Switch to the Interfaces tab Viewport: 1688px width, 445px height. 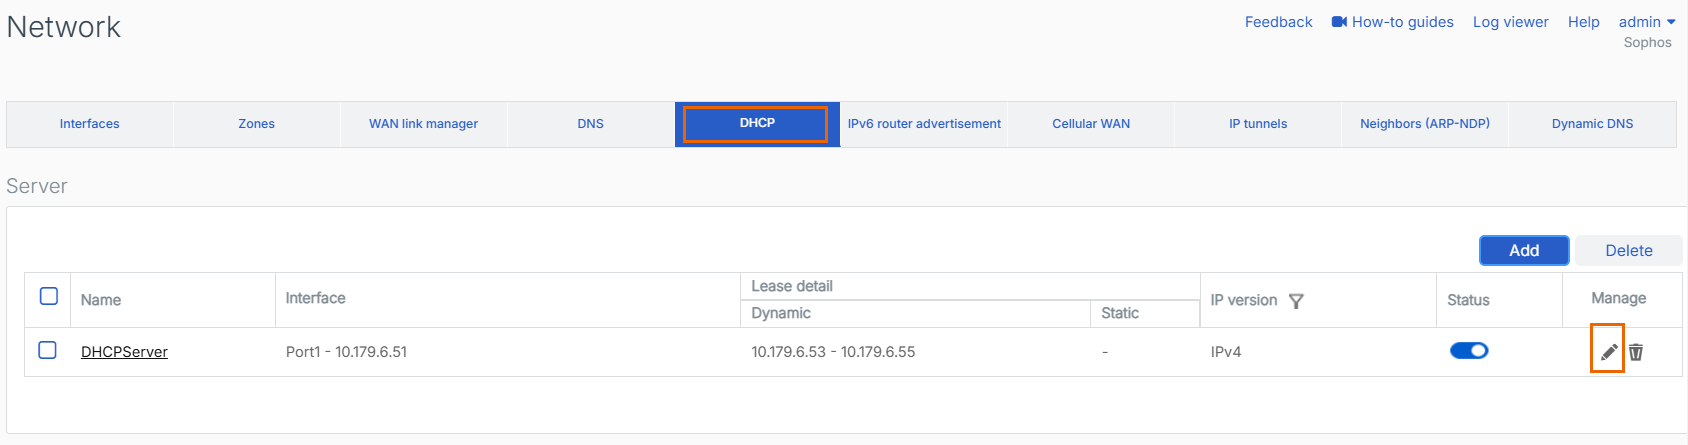coord(89,124)
